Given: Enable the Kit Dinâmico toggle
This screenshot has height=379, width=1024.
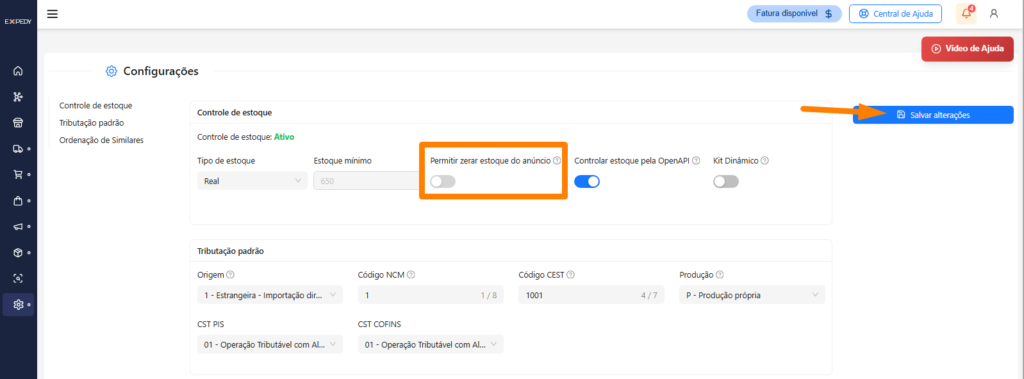Looking at the screenshot, I should pyautogui.click(x=726, y=182).
